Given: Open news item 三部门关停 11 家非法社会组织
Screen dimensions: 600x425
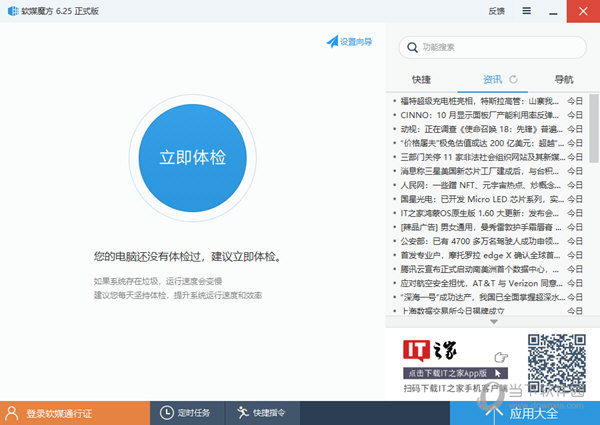Looking at the screenshot, I should [488, 157].
